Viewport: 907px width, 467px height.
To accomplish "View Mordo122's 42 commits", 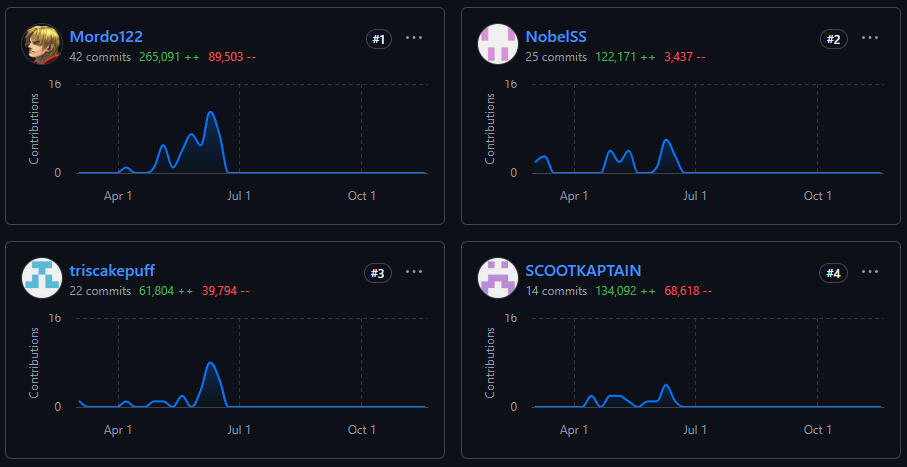I will coord(100,57).
